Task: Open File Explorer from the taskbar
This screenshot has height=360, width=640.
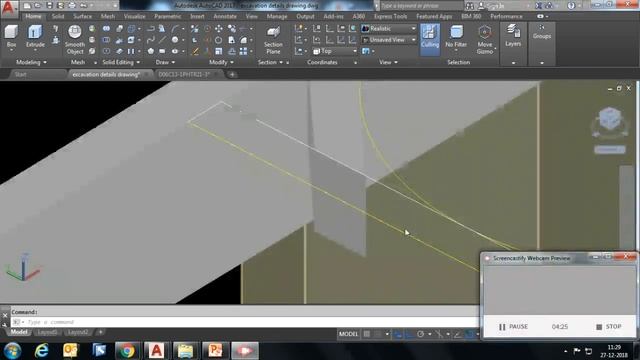Action: pos(186,351)
